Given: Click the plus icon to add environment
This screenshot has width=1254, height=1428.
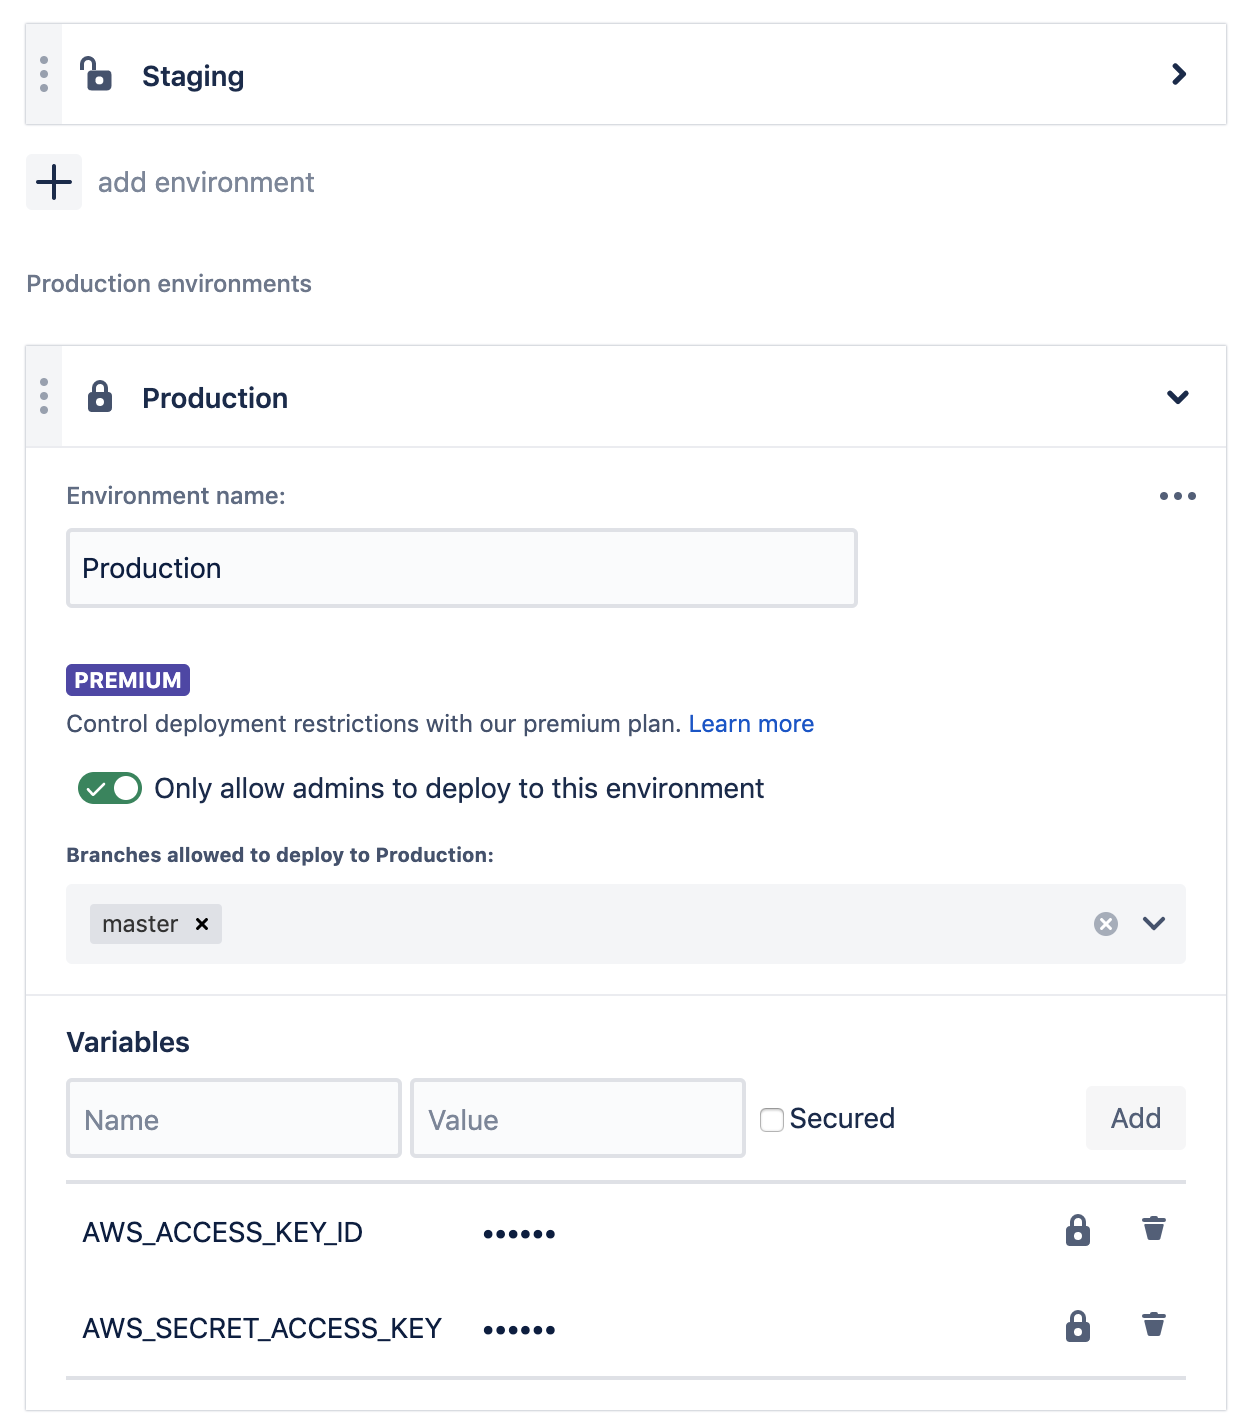Looking at the screenshot, I should click(54, 182).
